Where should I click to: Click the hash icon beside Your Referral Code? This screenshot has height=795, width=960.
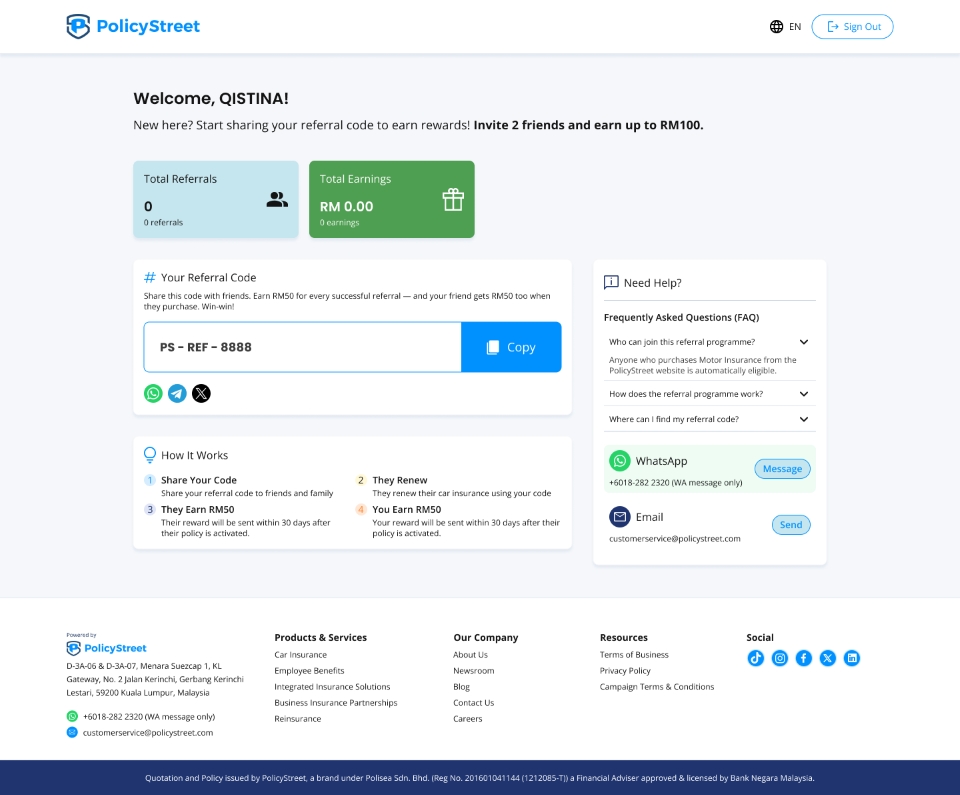click(x=149, y=277)
